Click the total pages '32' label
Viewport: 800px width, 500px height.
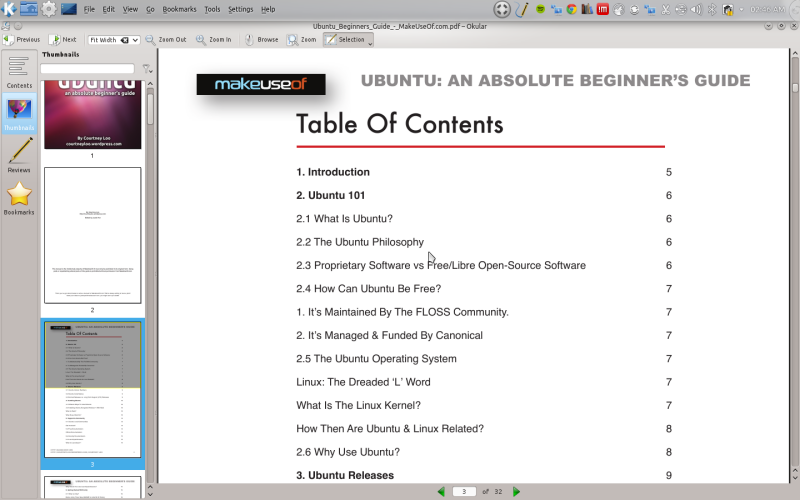498,491
